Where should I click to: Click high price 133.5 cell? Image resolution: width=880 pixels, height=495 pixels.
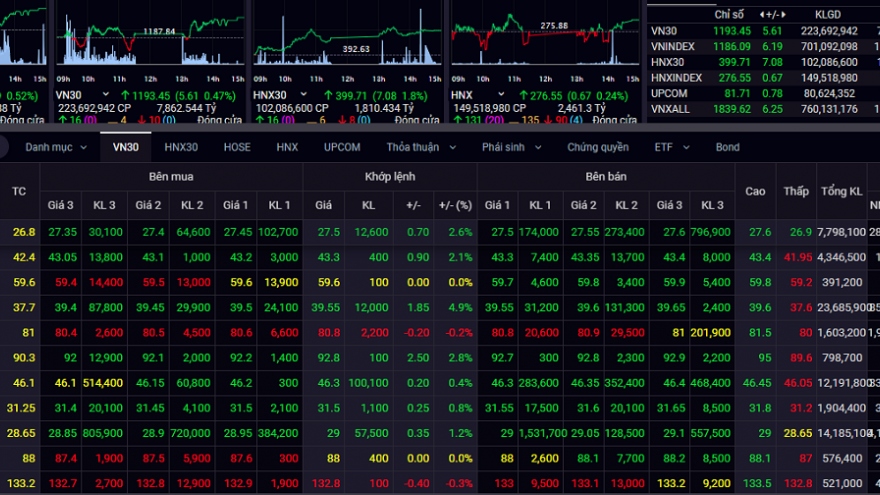(x=757, y=483)
